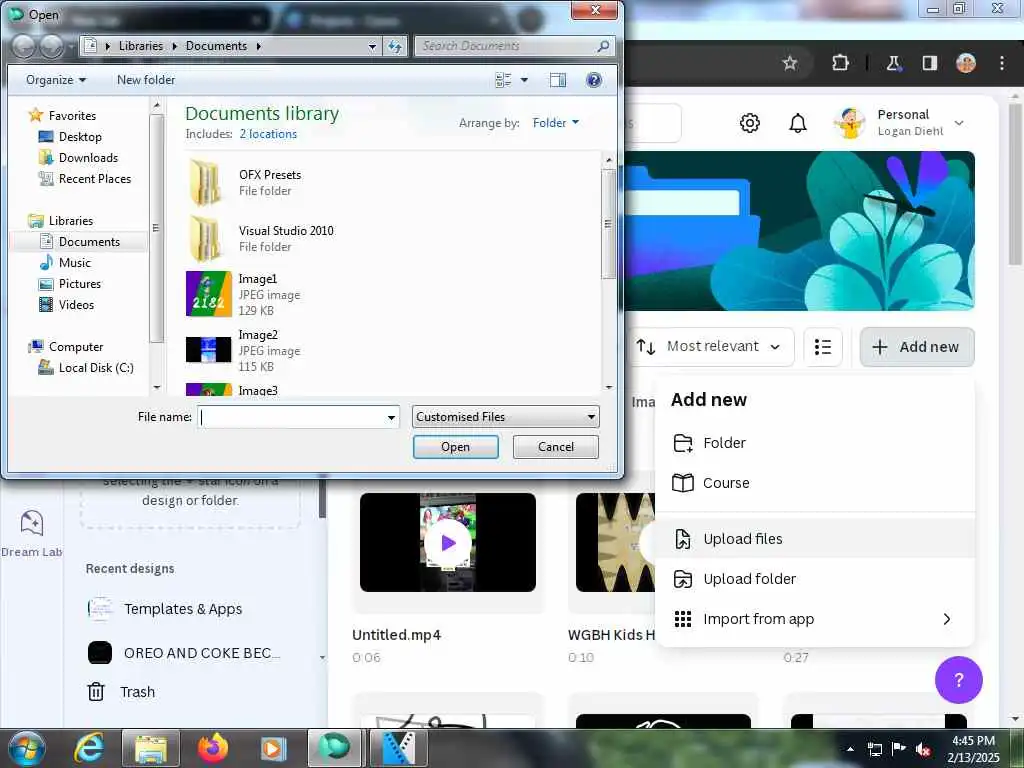Screen dimensions: 1024x768
Task: Open Firefox from the taskbar
Action: [x=213, y=748]
